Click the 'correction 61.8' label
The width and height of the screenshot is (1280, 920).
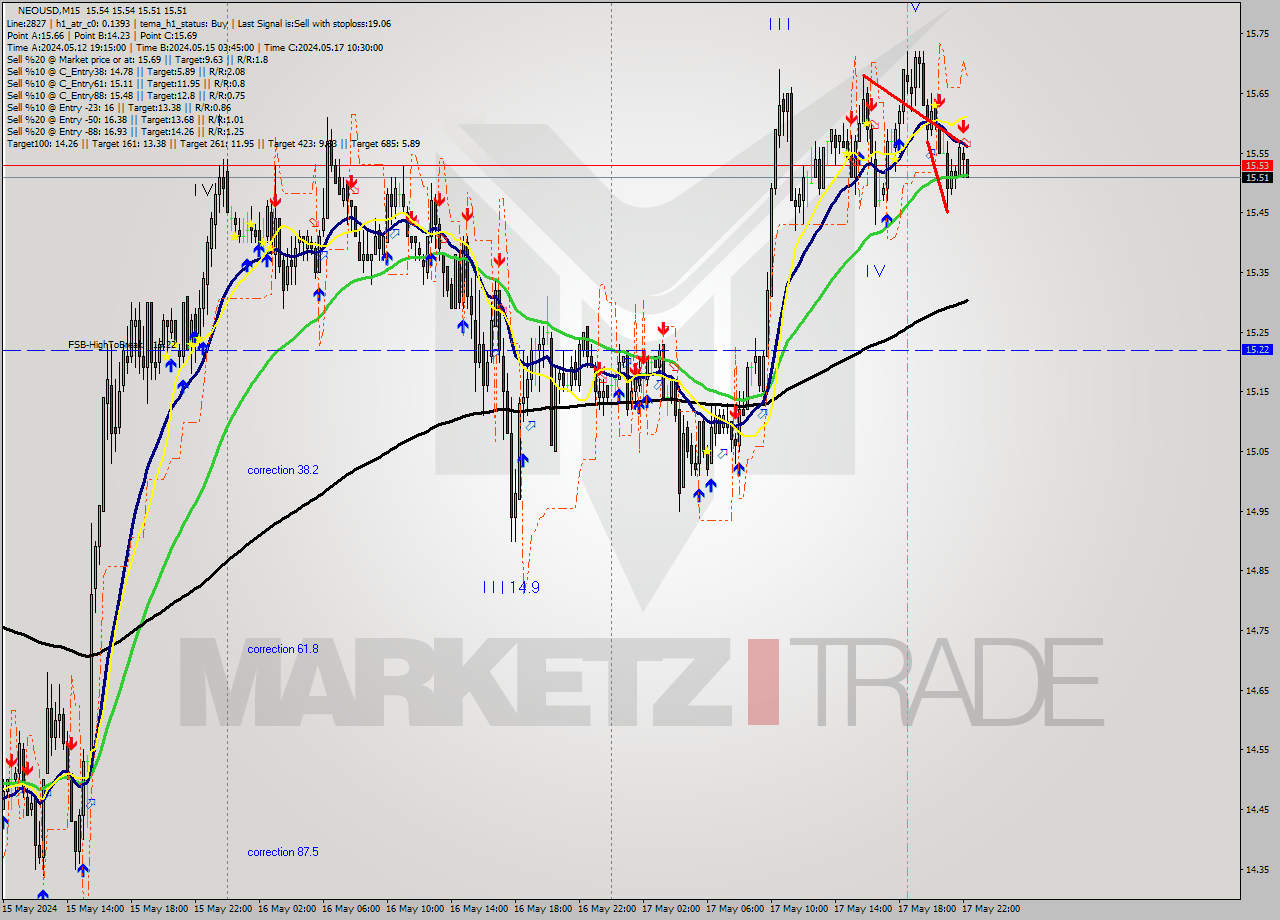click(x=283, y=649)
